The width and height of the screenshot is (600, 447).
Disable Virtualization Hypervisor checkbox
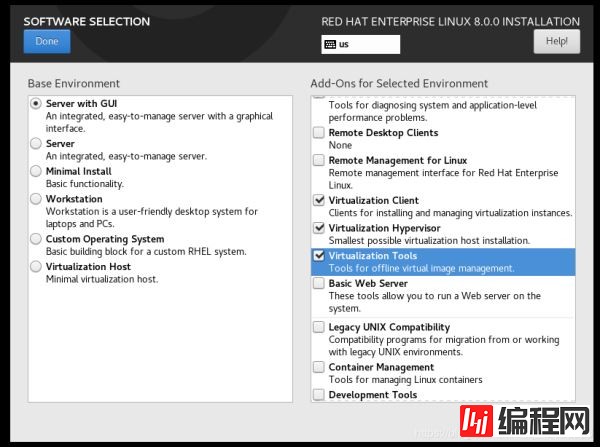pos(318,228)
